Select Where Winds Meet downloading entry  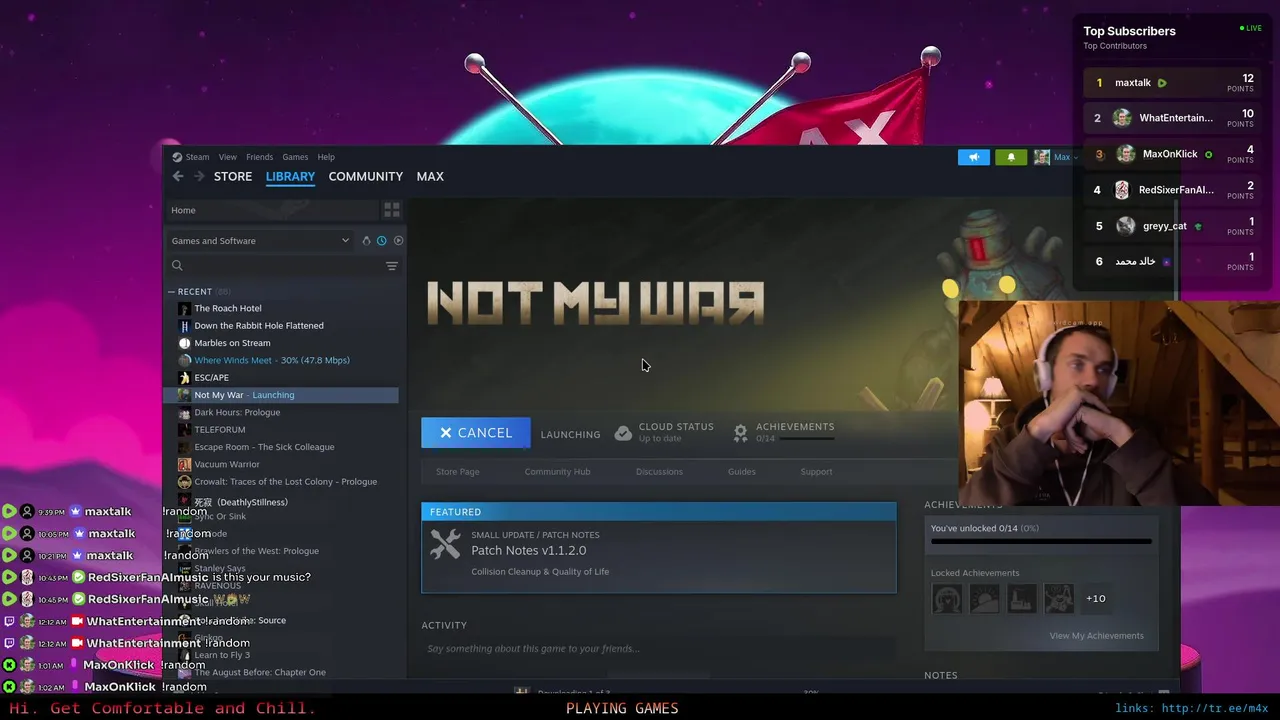point(272,360)
